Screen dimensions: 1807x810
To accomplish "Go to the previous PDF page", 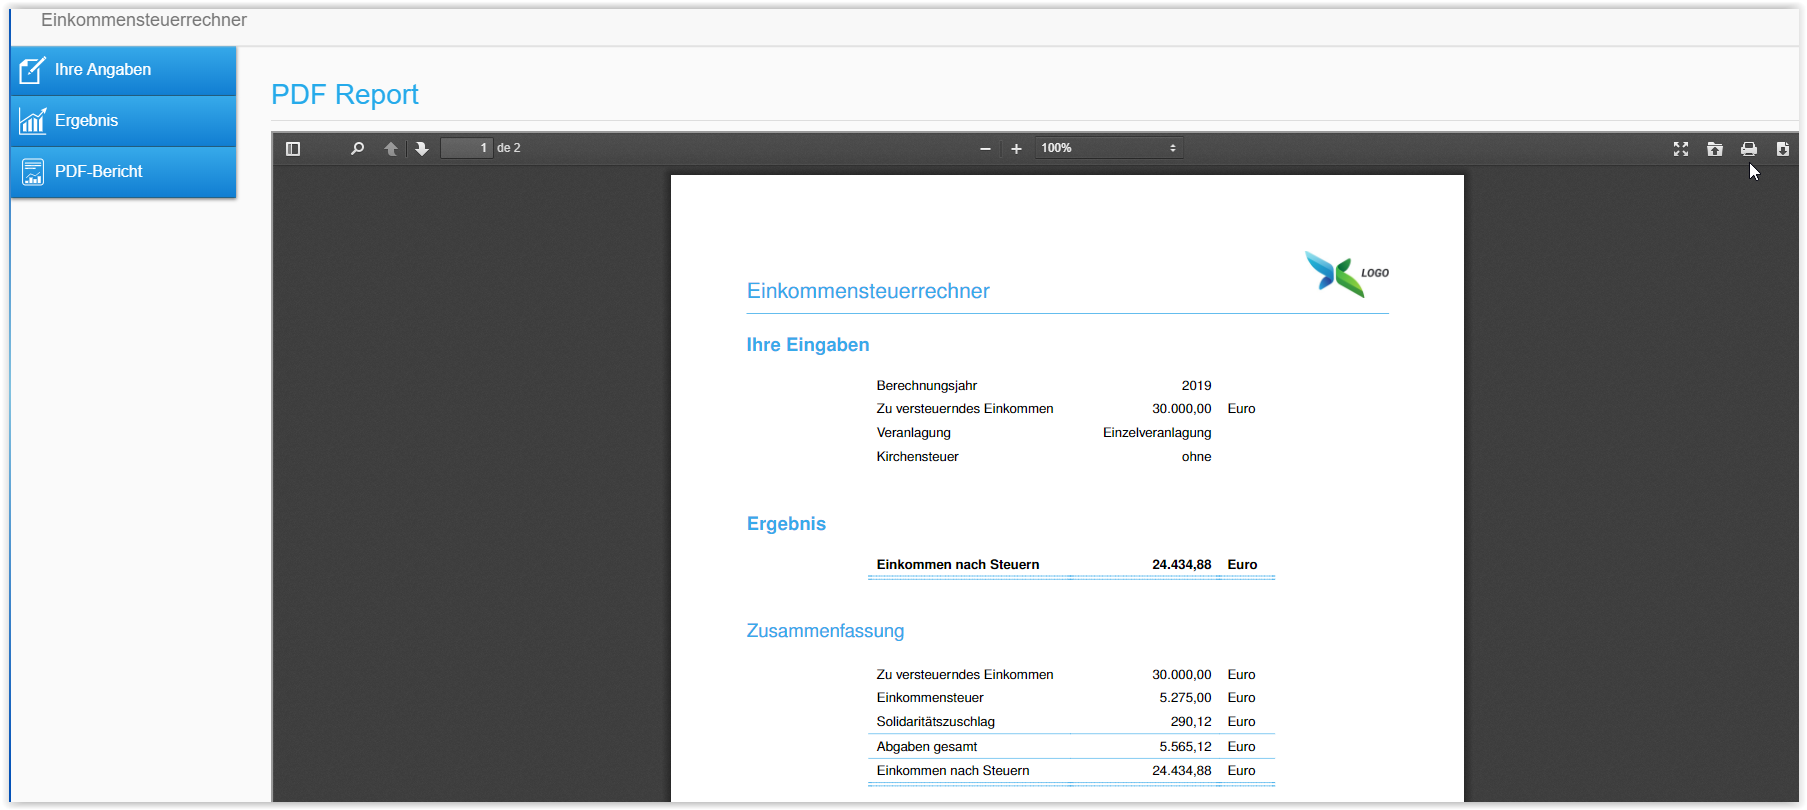I will 391,149.
